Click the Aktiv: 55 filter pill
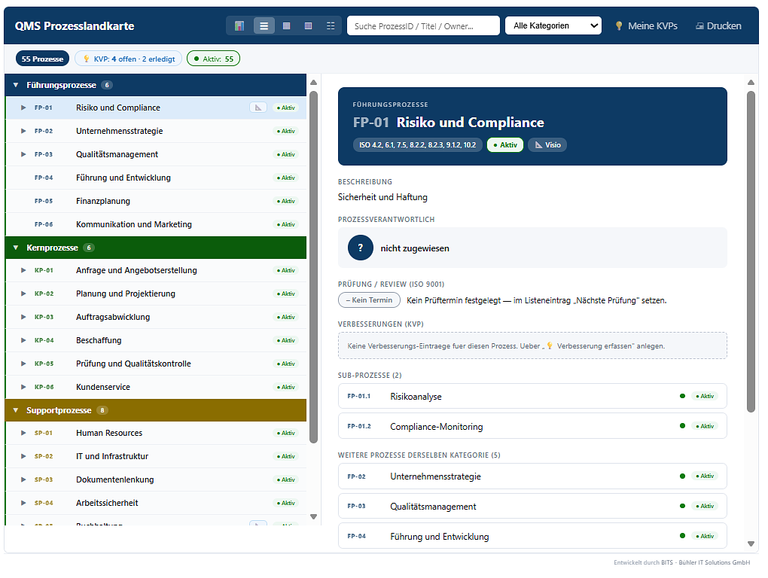 [x=213, y=59]
